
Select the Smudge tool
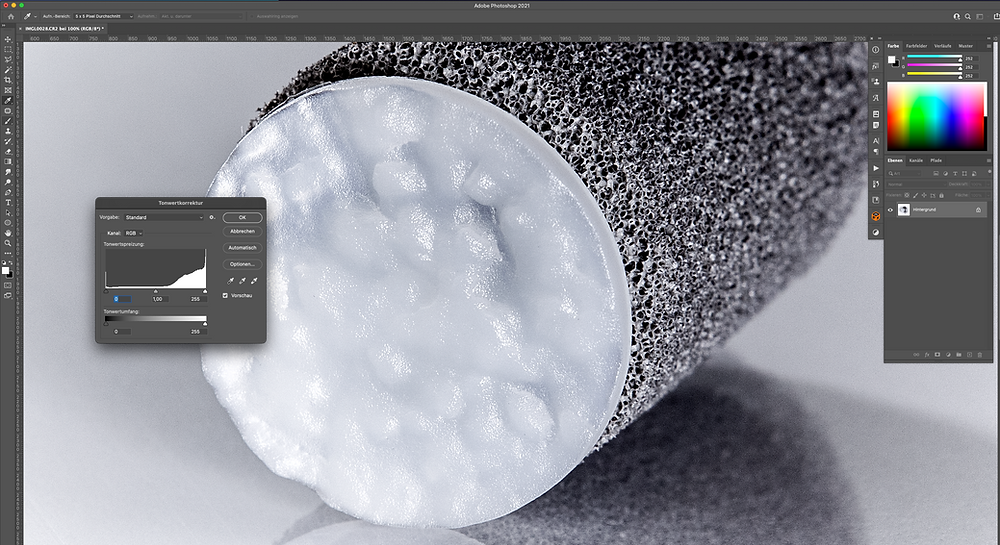point(8,171)
